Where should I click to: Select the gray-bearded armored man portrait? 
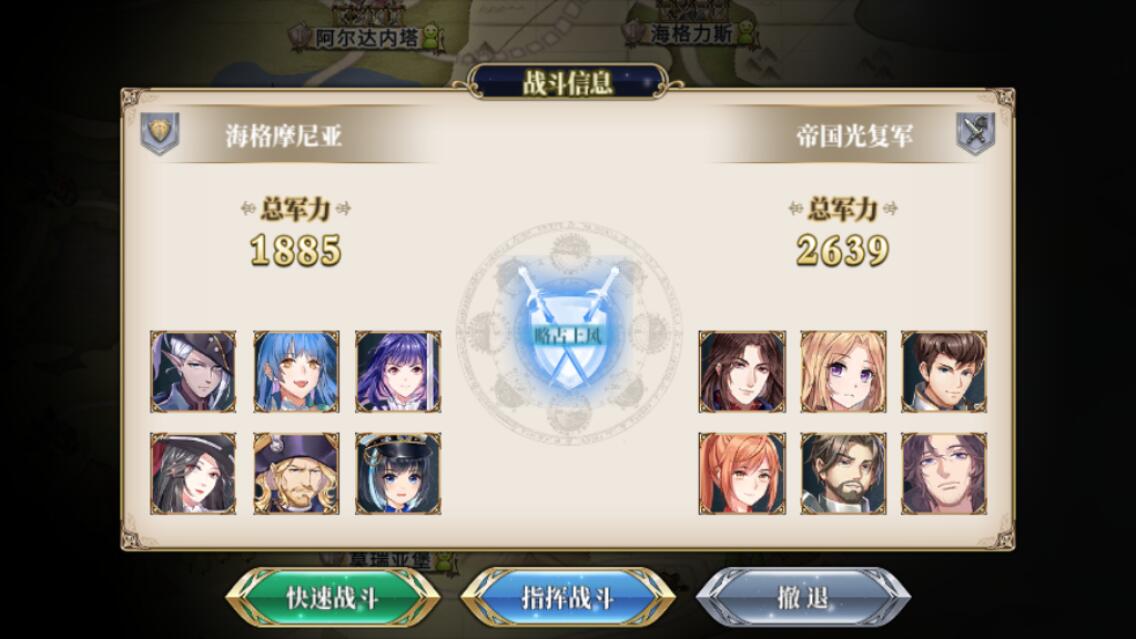pyautogui.click(x=843, y=474)
